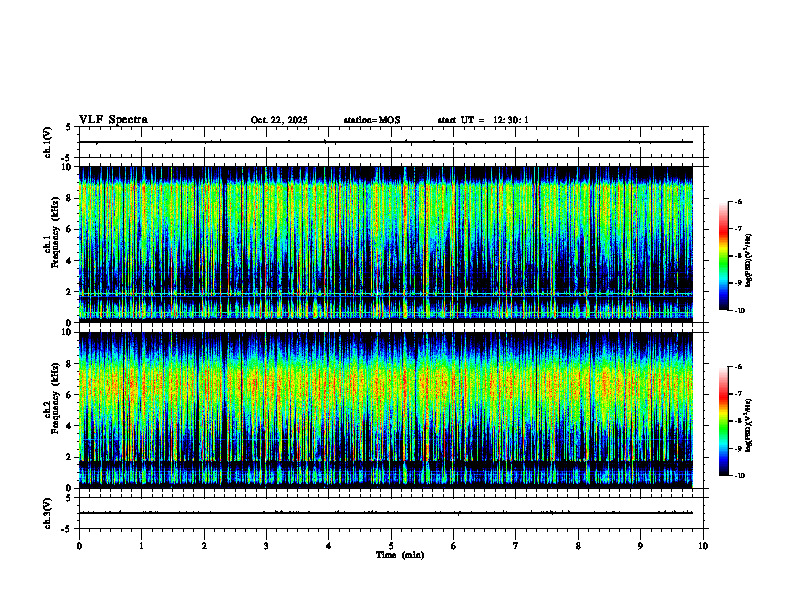Click the ch.1 top waveform trace line
Image resolution: width=792 pixels, height=612 pixels.
[386, 142]
